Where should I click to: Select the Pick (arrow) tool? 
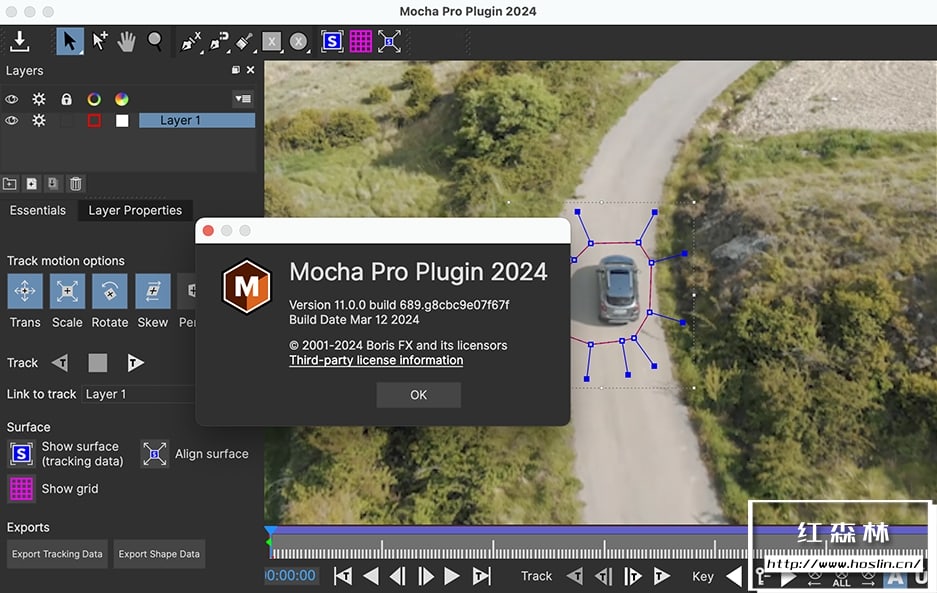coord(70,41)
